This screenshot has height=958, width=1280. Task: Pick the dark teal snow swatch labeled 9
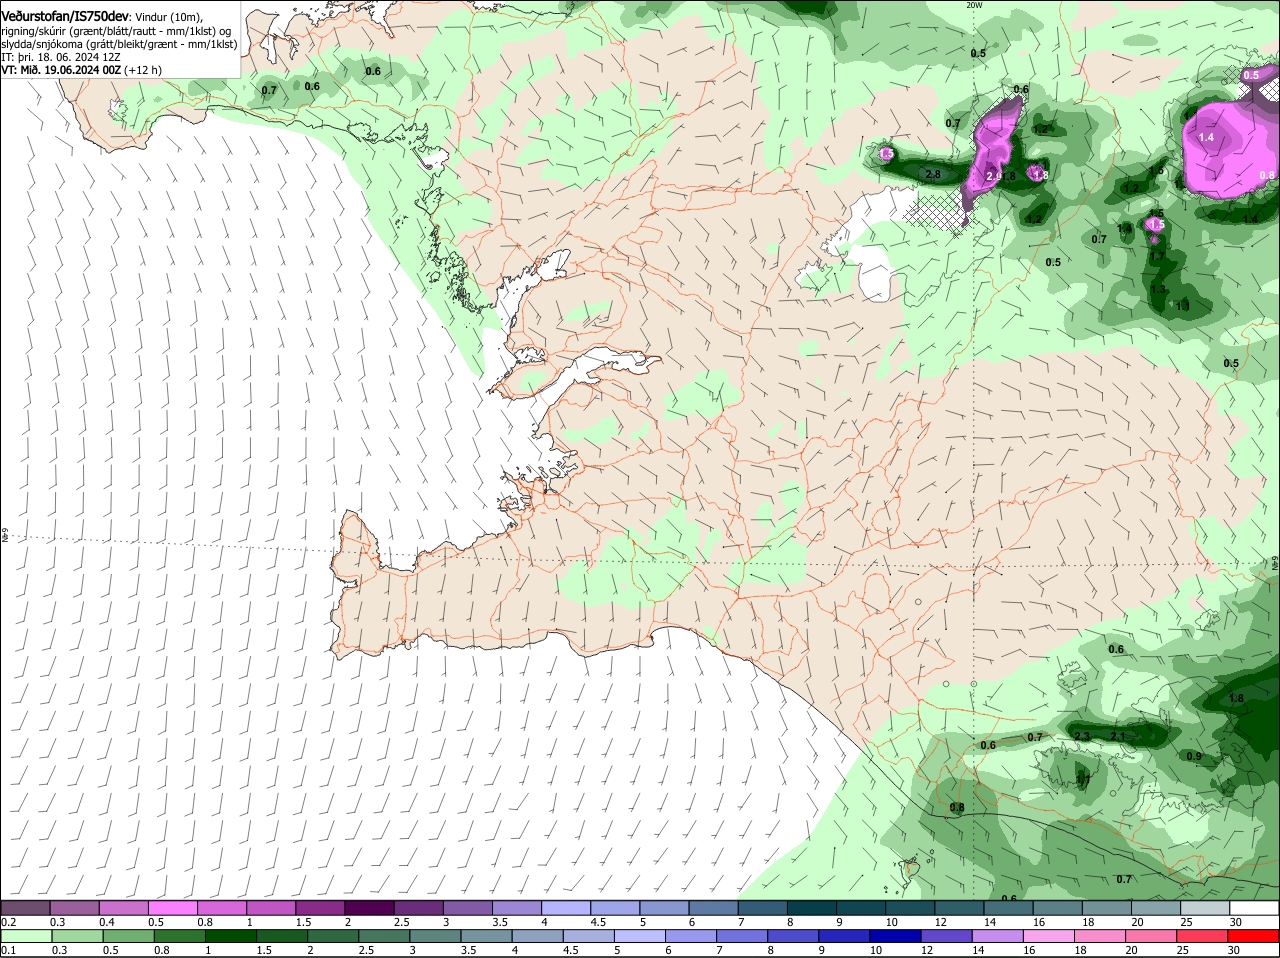859,907
